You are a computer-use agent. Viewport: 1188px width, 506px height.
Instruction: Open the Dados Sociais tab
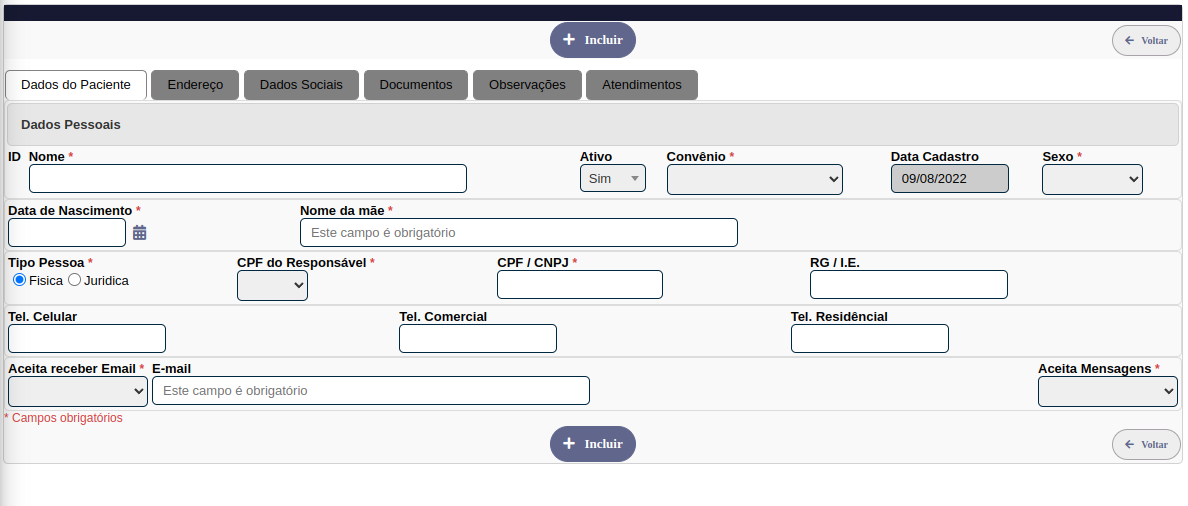tap(301, 85)
